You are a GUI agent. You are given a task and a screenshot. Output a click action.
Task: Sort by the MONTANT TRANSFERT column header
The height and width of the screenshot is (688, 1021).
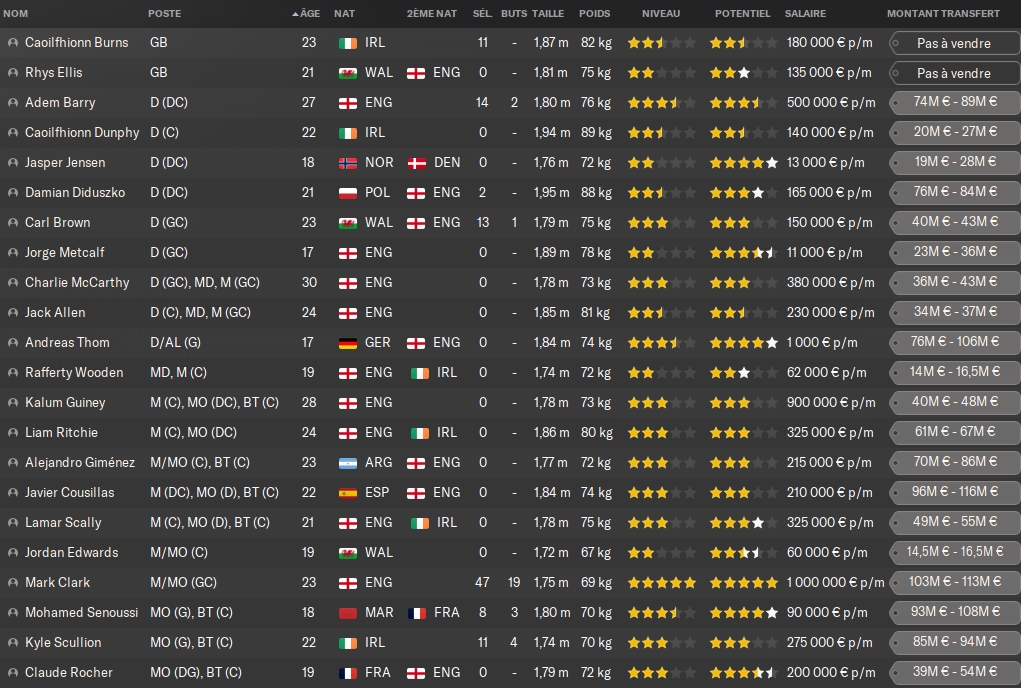pos(943,14)
